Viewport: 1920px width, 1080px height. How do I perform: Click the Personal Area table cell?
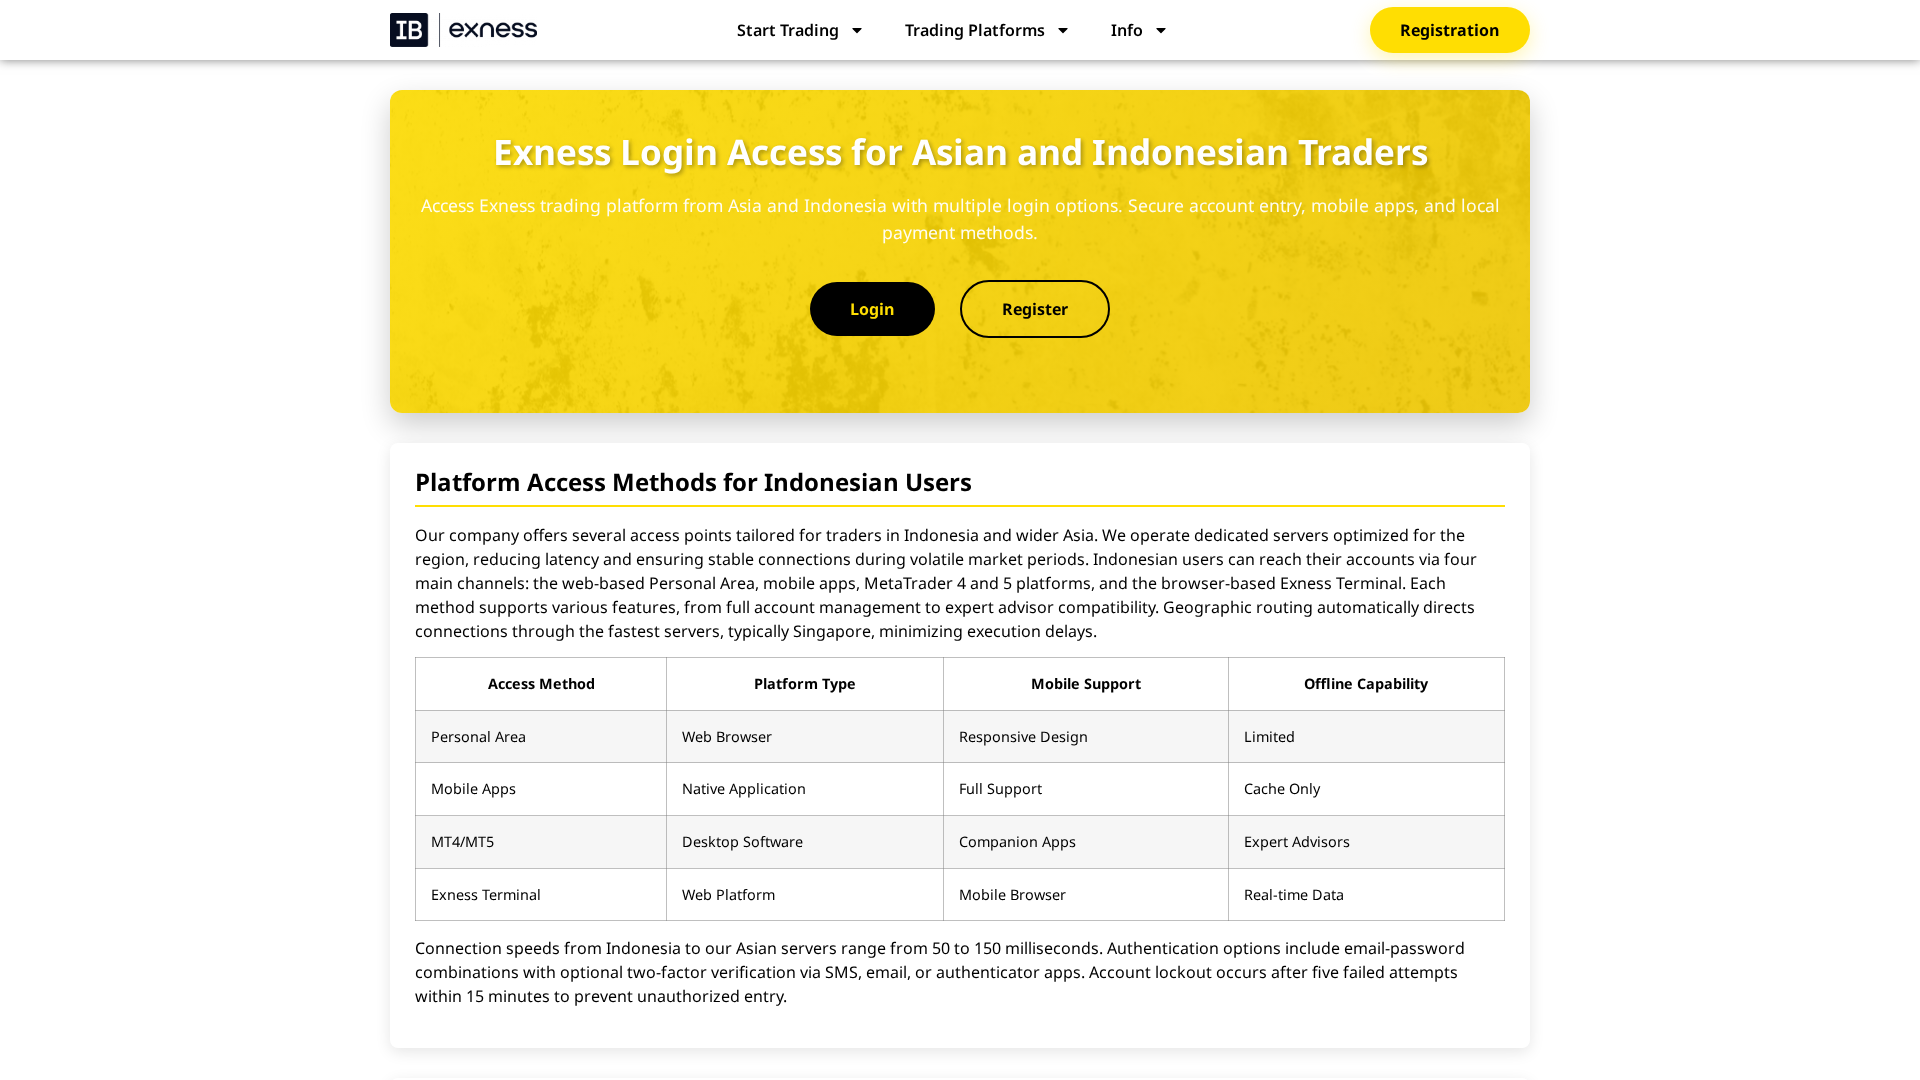[541, 737]
